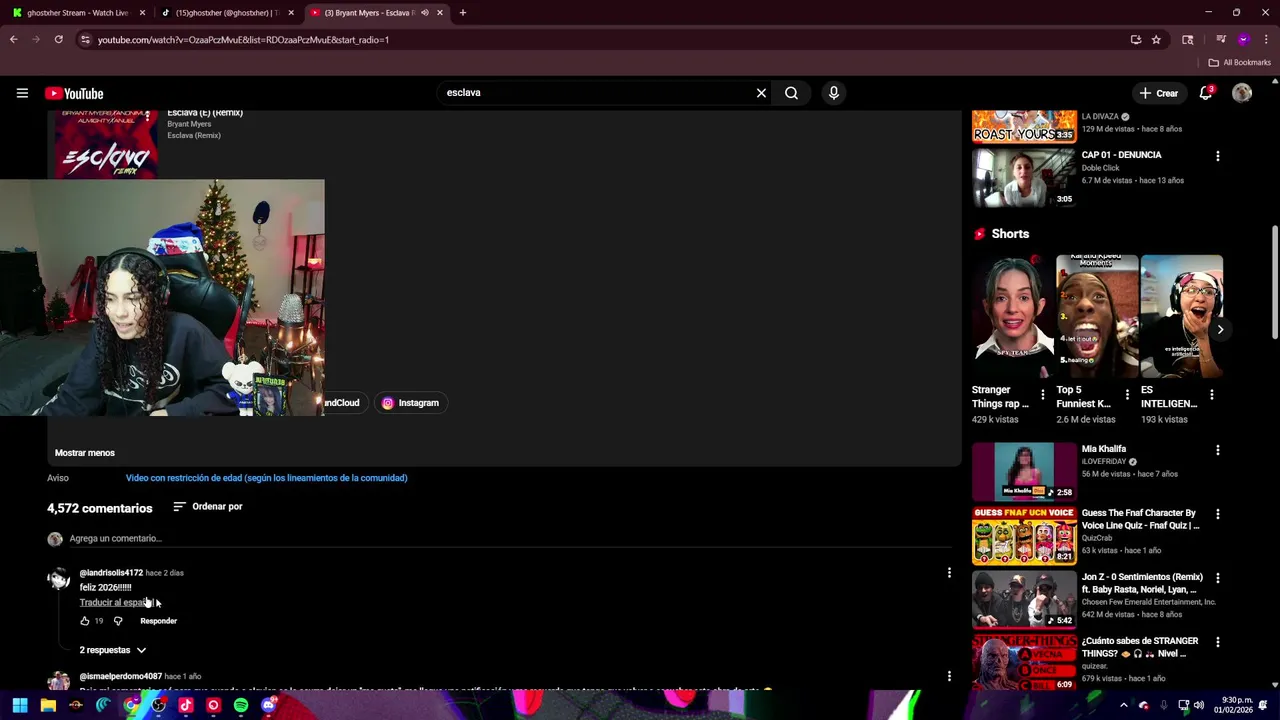Open a new browser tab
Screen dimensions: 1280x720
(x=462, y=13)
